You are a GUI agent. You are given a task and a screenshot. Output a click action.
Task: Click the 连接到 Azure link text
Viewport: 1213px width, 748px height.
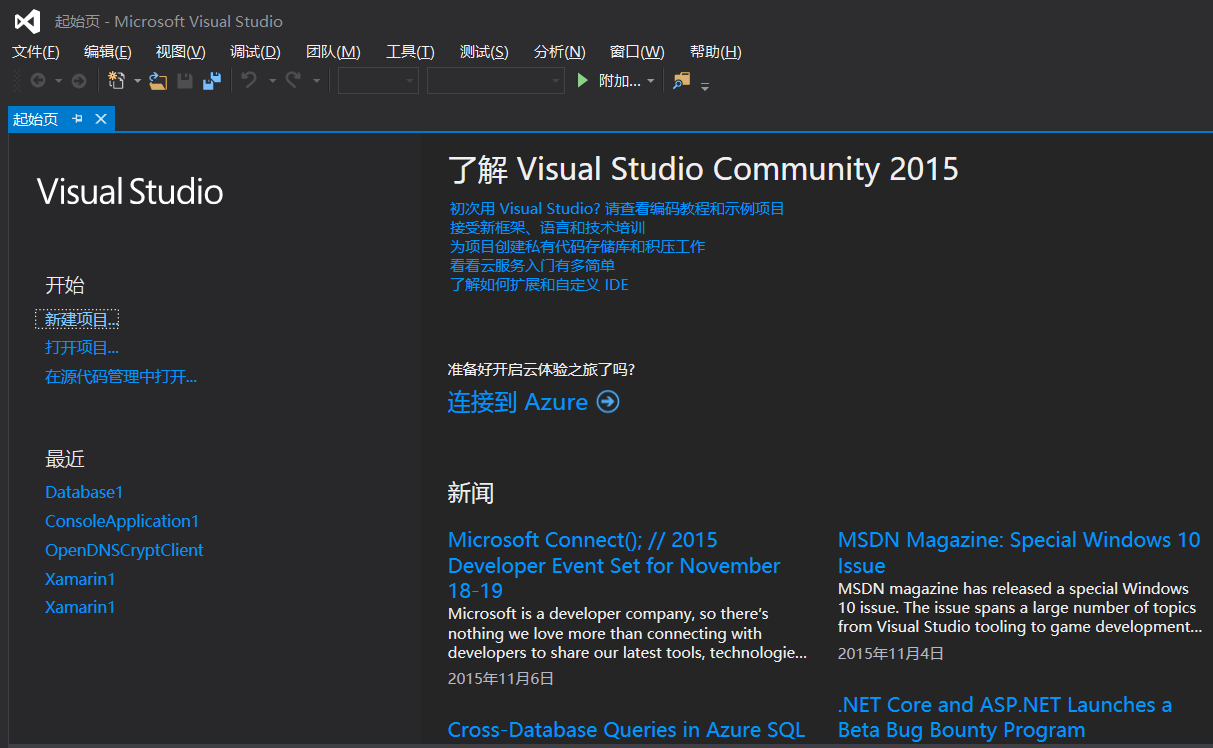pos(518,402)
